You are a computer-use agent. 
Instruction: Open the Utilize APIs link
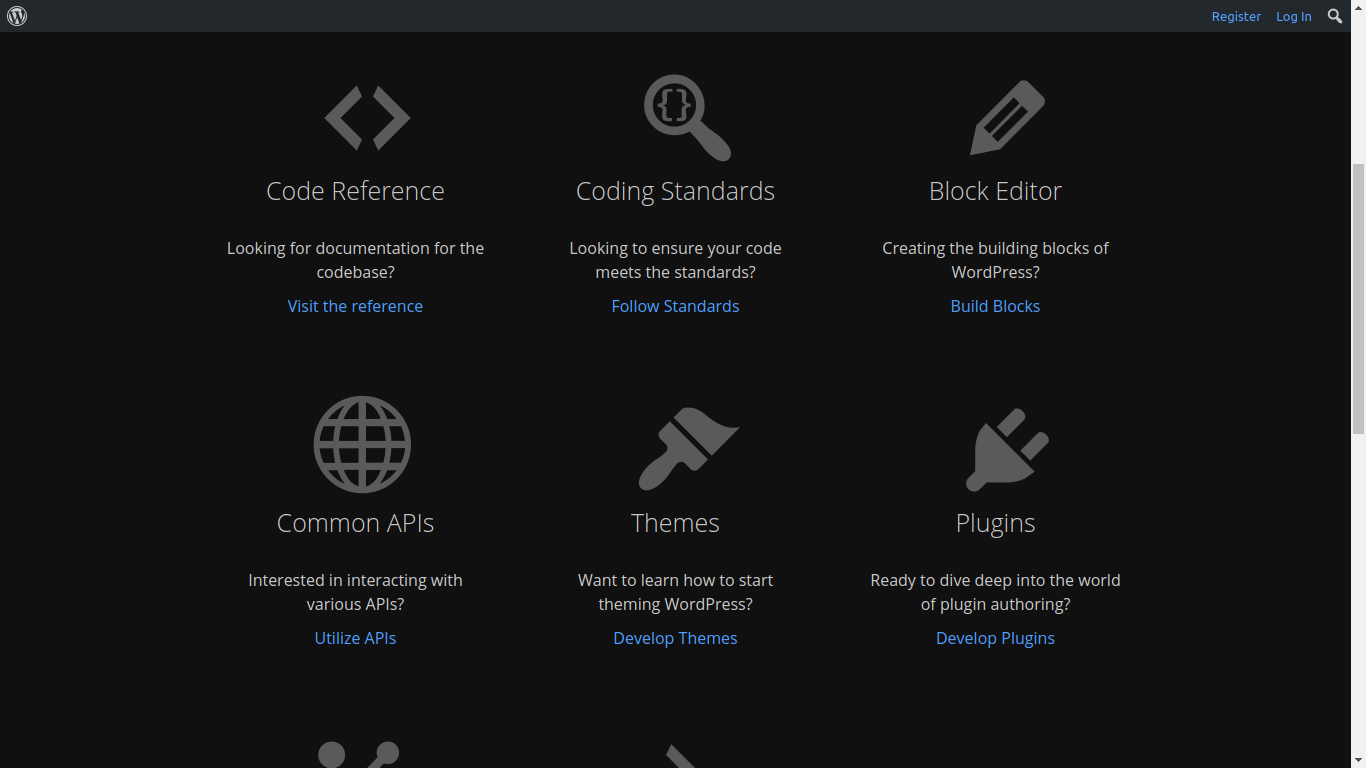tap(355, 638)
